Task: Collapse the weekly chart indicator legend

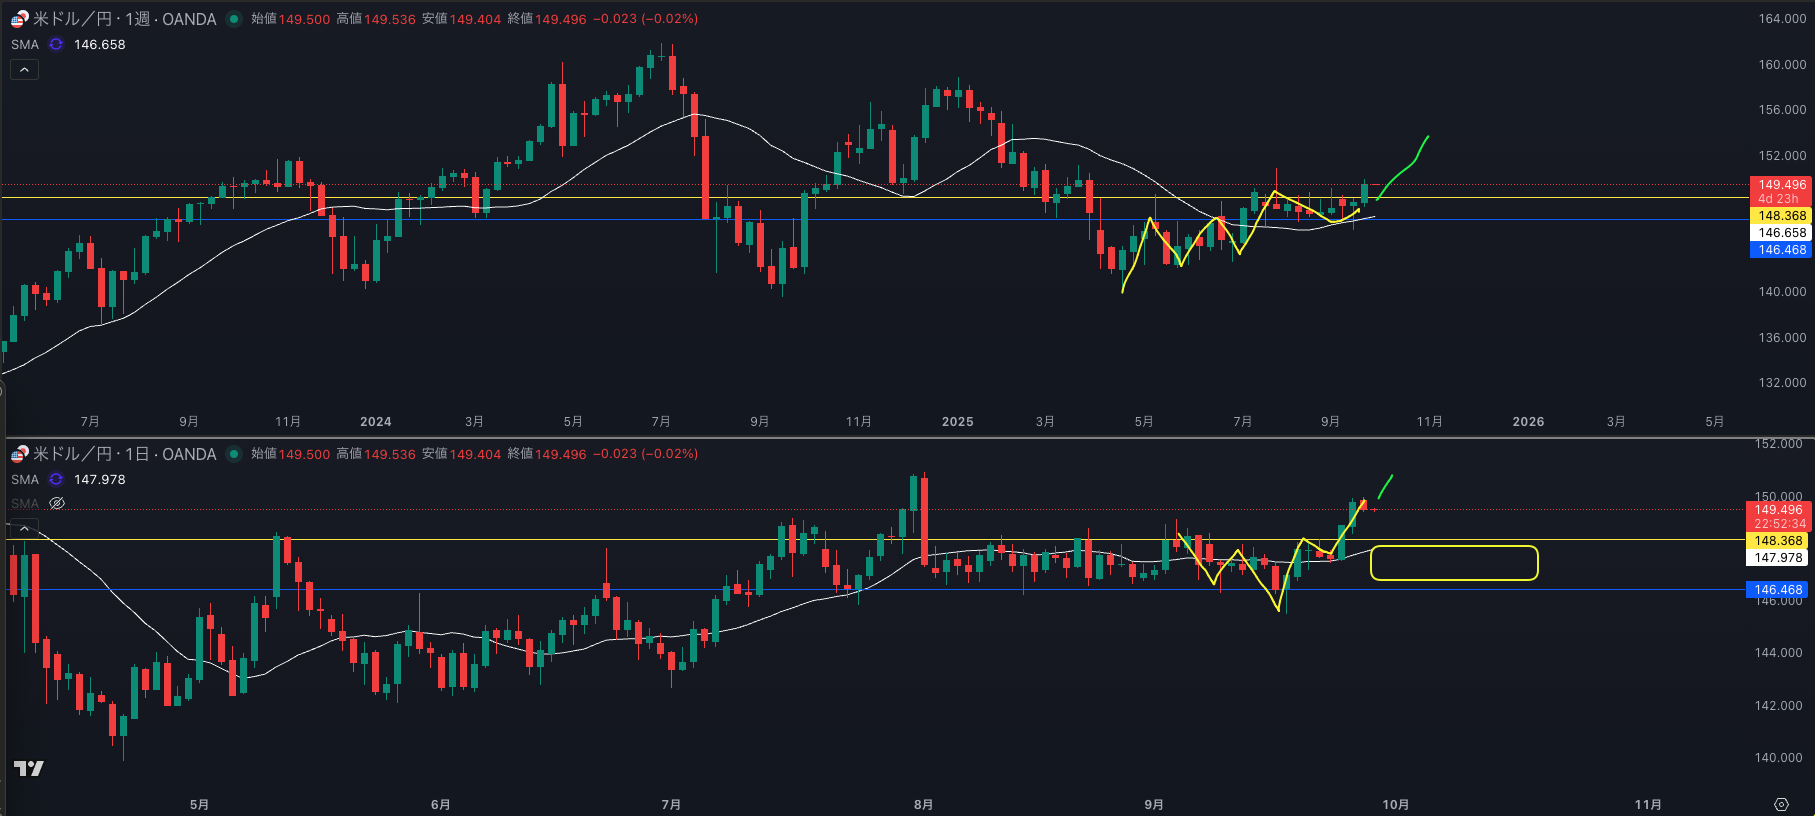Action: pyautogui.click(x=24, y=70)
